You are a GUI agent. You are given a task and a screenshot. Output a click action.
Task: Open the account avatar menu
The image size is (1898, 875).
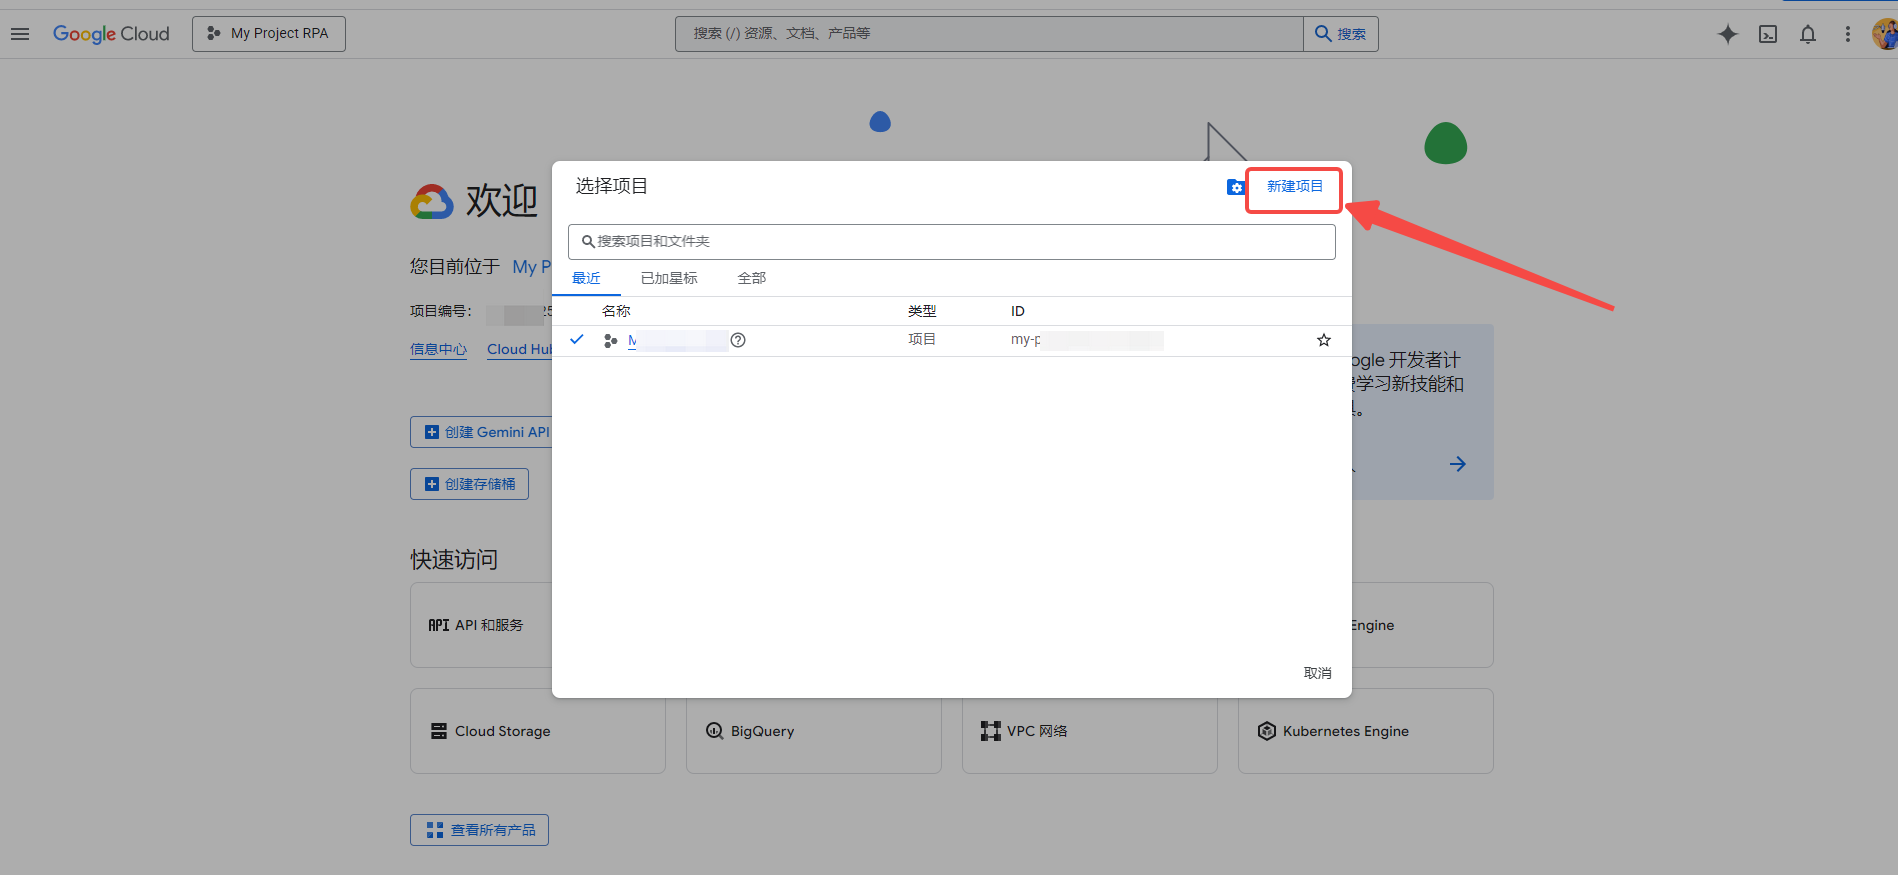point(1885,34)
